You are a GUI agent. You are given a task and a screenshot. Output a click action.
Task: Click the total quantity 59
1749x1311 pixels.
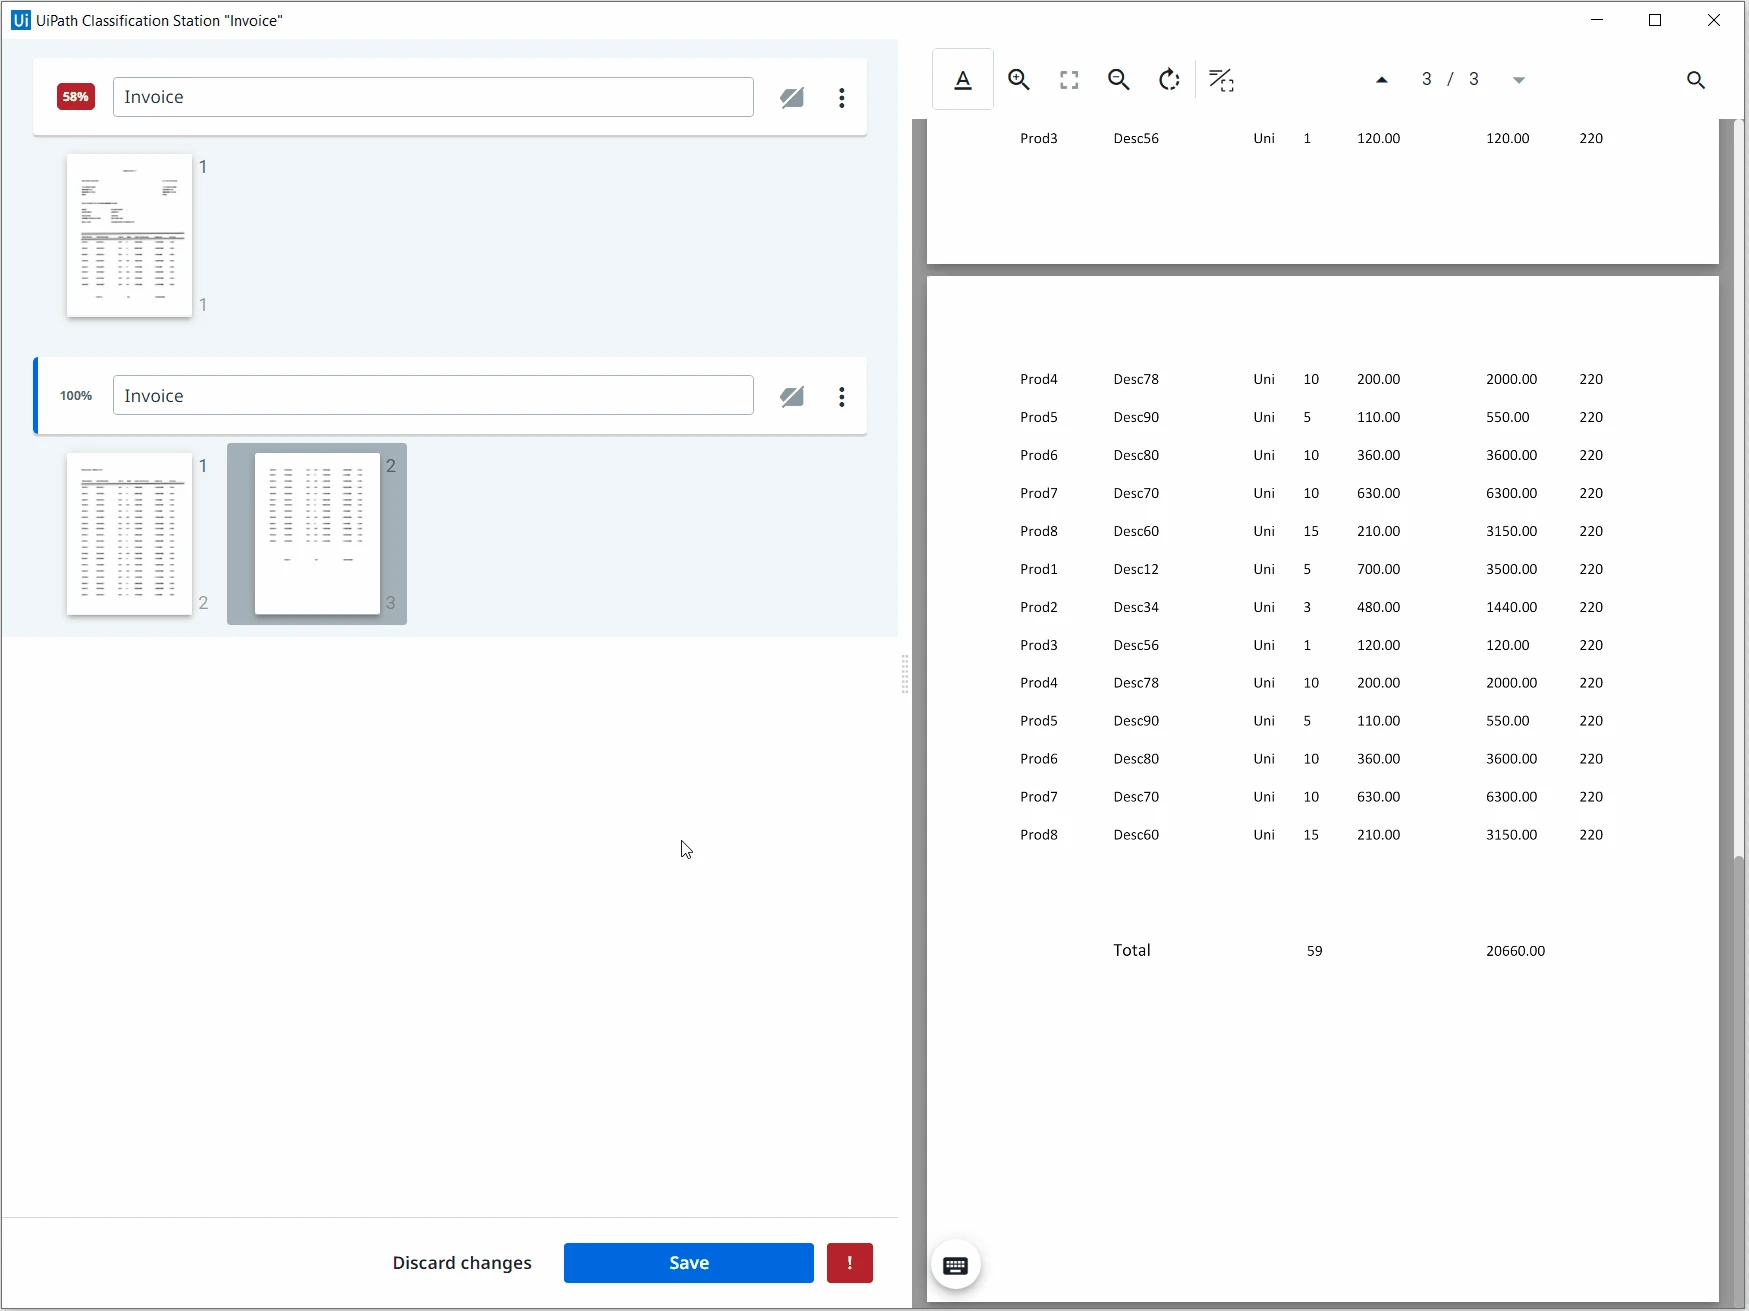point(1314,951)
